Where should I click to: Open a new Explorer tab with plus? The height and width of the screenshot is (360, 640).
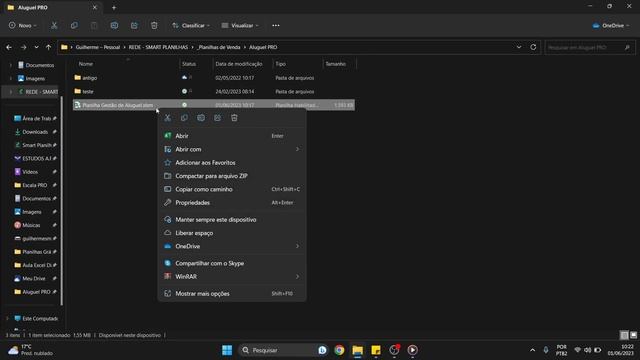coord(114,7)
